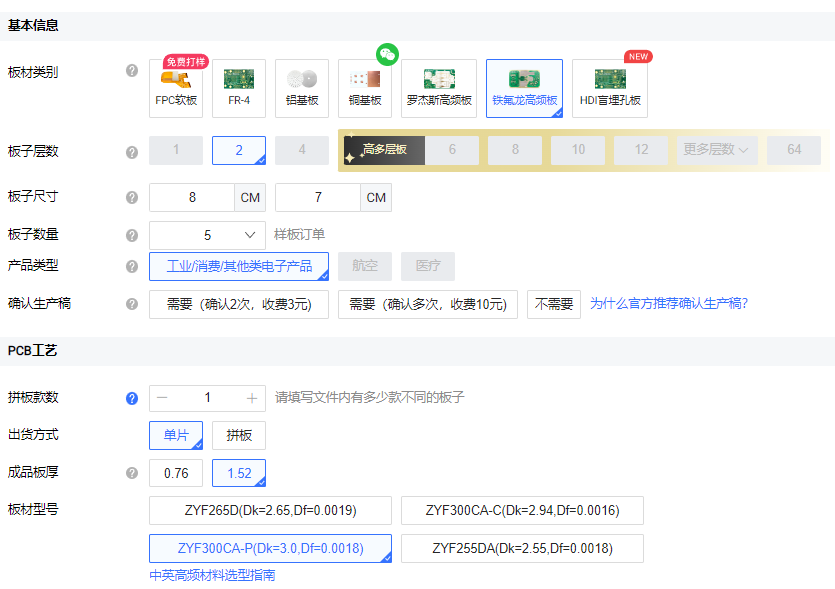Open the board quantity dropdown showing 5
This screenshot has width=835, height=589.
point(206,234)
